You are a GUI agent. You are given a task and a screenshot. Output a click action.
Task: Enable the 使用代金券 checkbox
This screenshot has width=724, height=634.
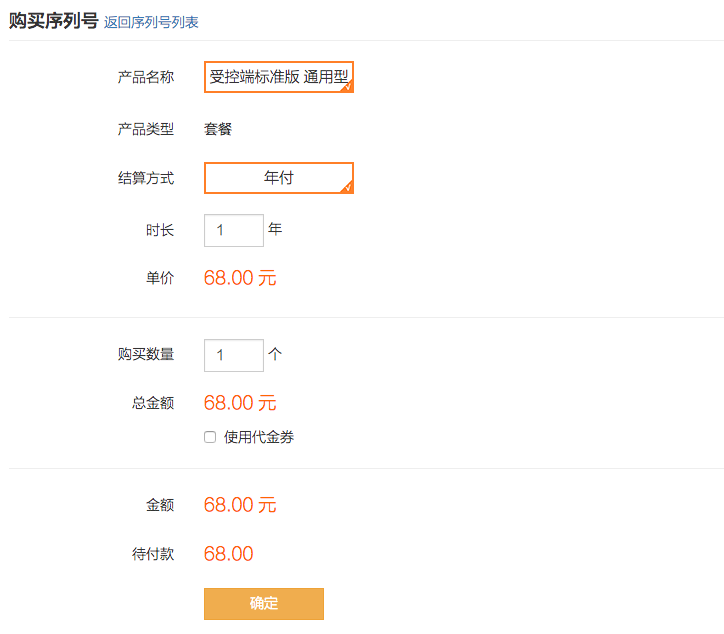[x=210, y=437]
